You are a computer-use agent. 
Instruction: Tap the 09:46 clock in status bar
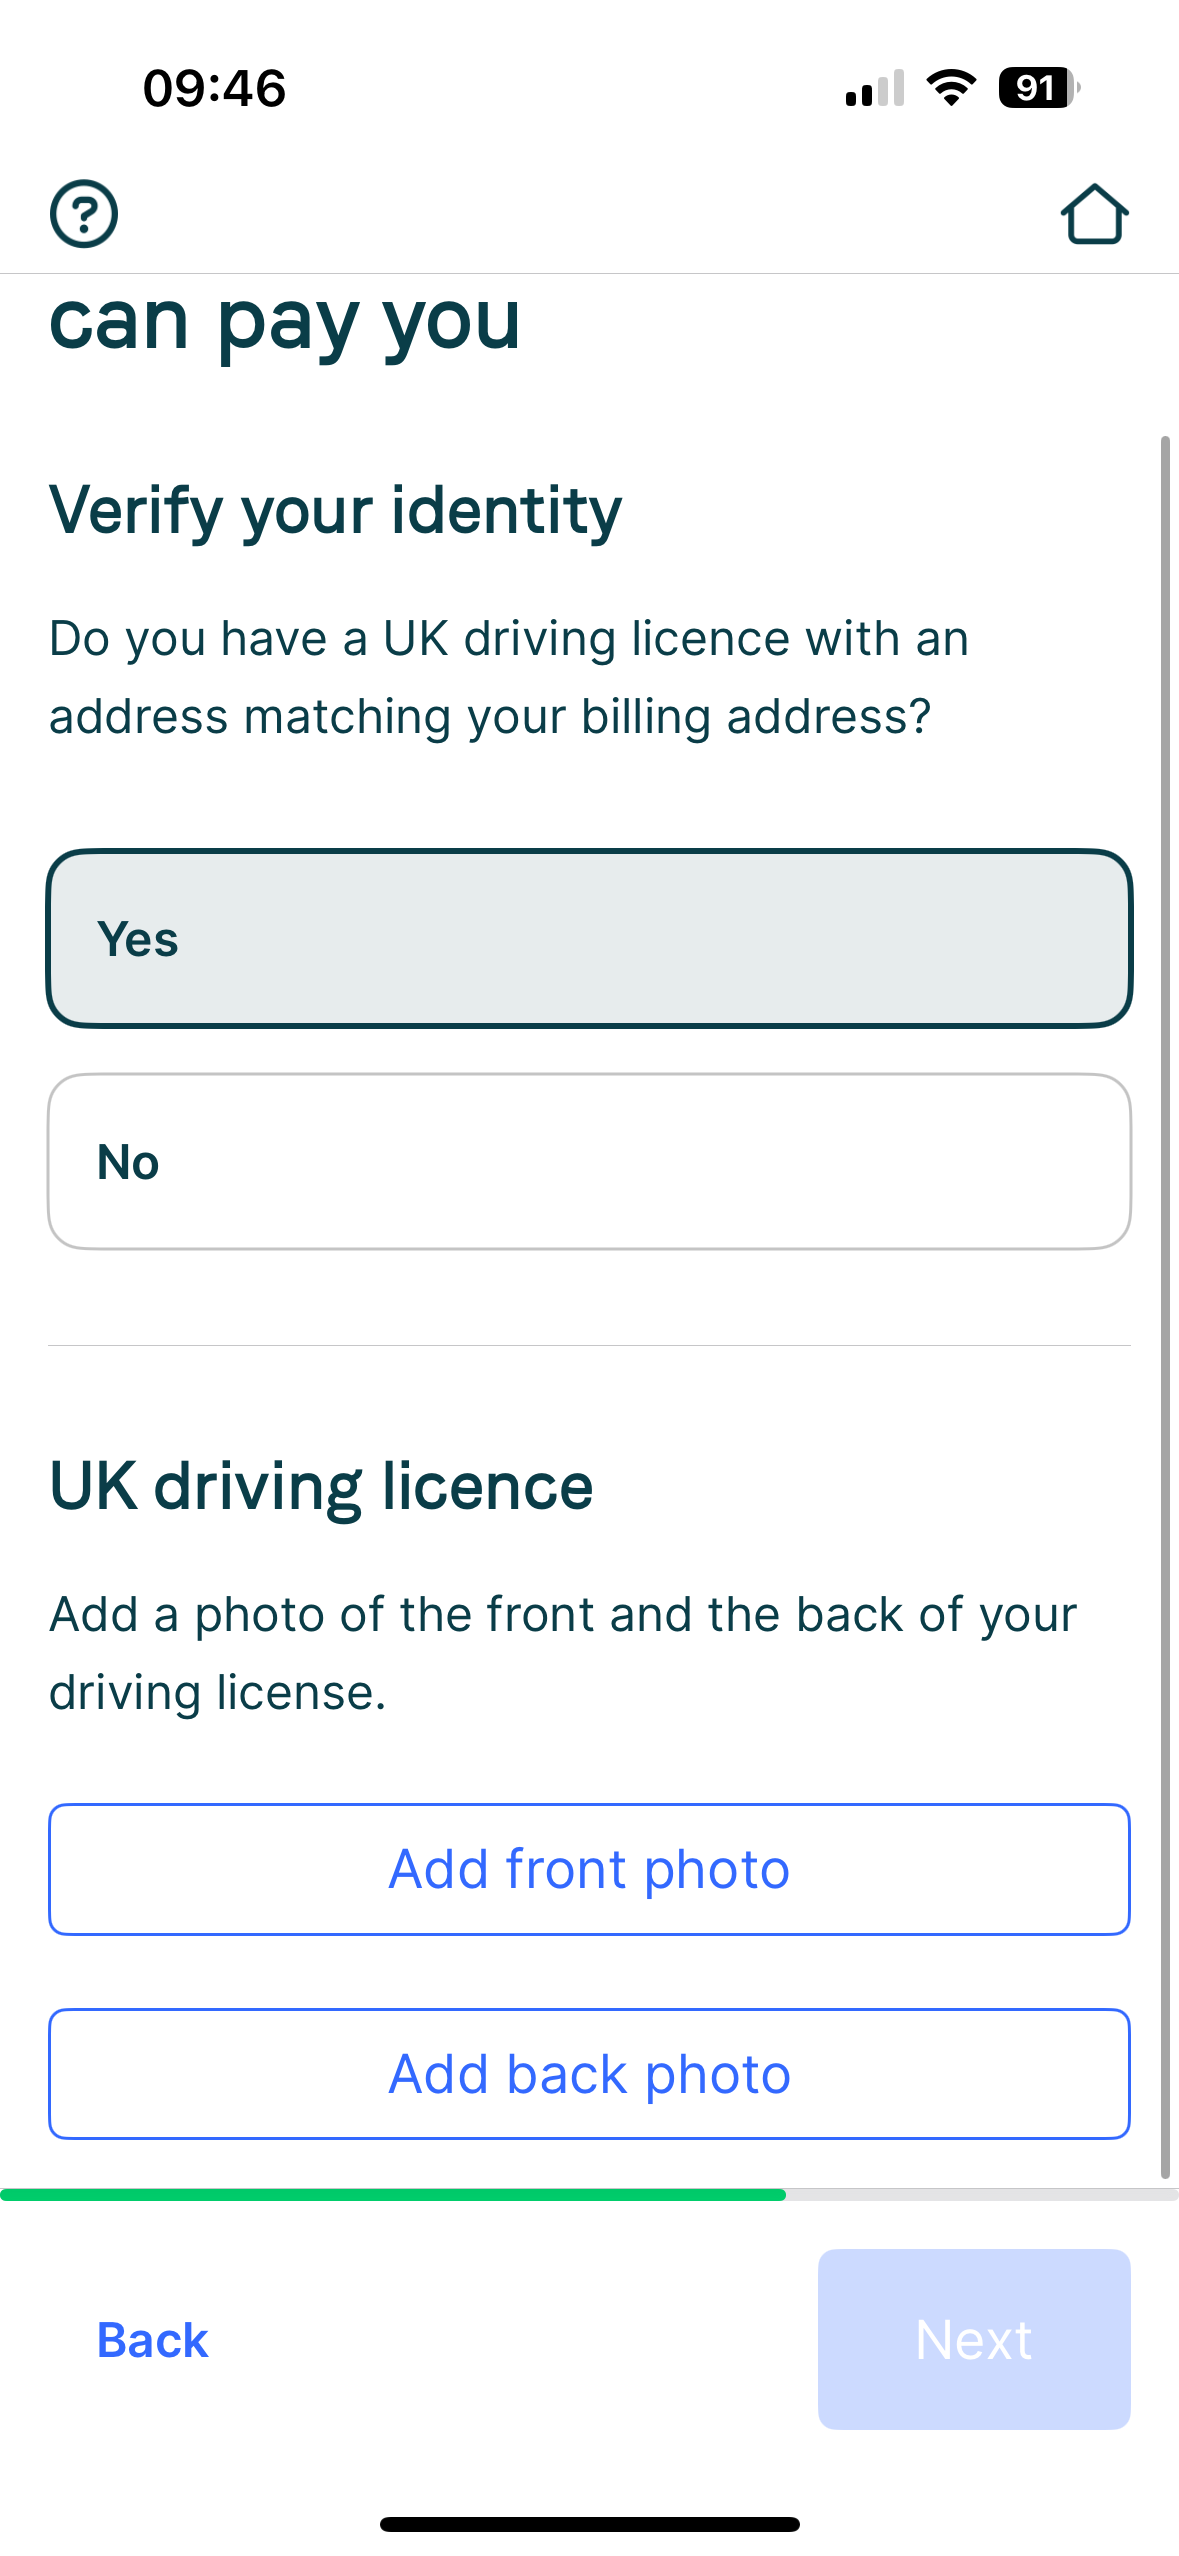tap(214, 88)
